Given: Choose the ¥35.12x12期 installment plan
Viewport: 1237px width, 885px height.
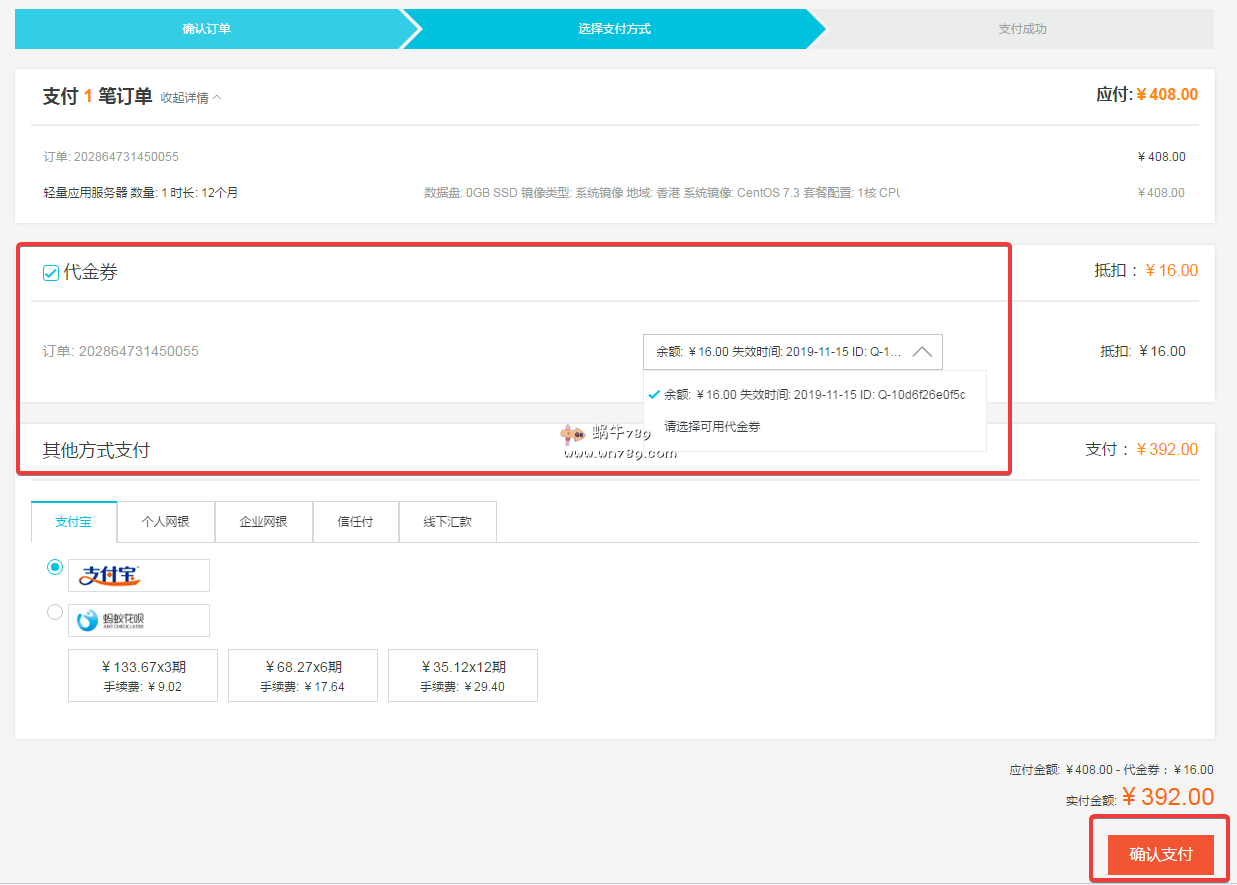Looking at the screenshot, I should [463, 676].
